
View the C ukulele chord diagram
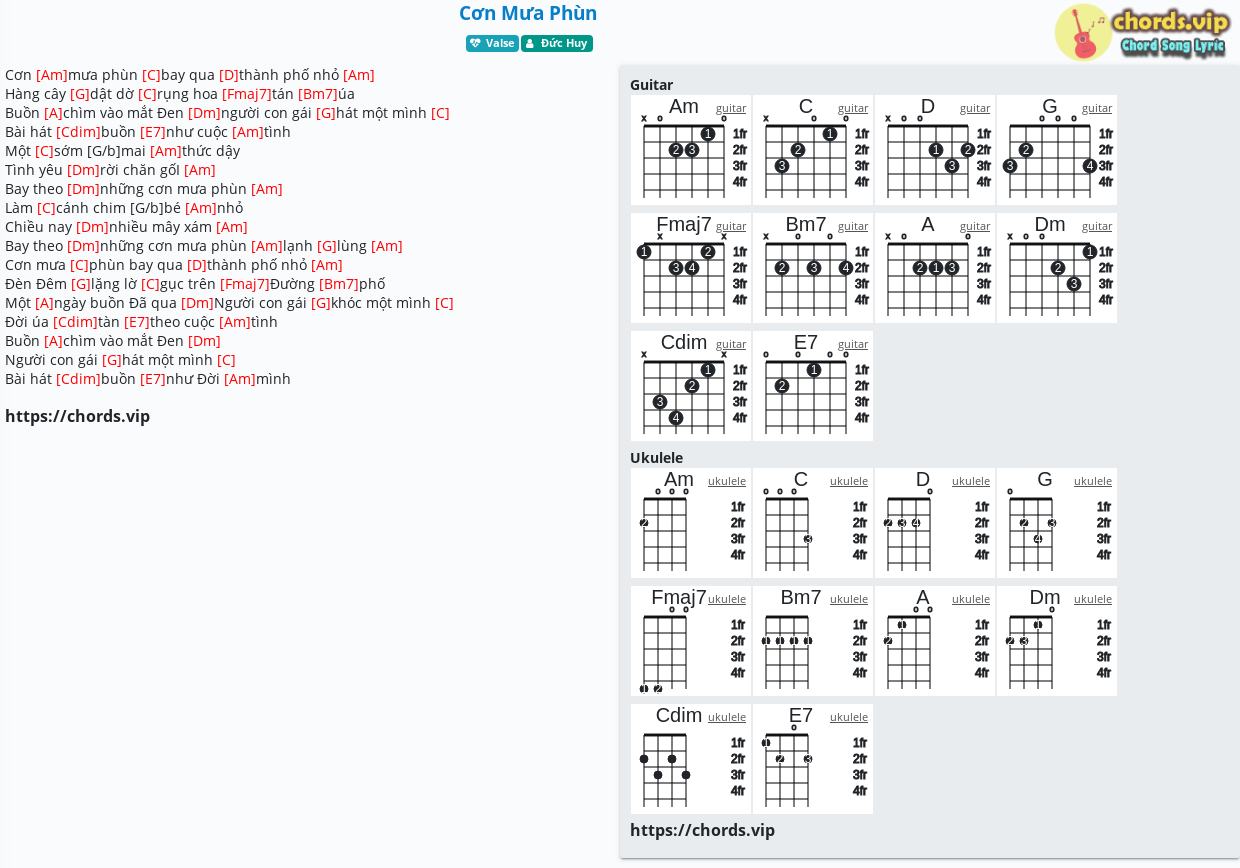tap(813, 524)
